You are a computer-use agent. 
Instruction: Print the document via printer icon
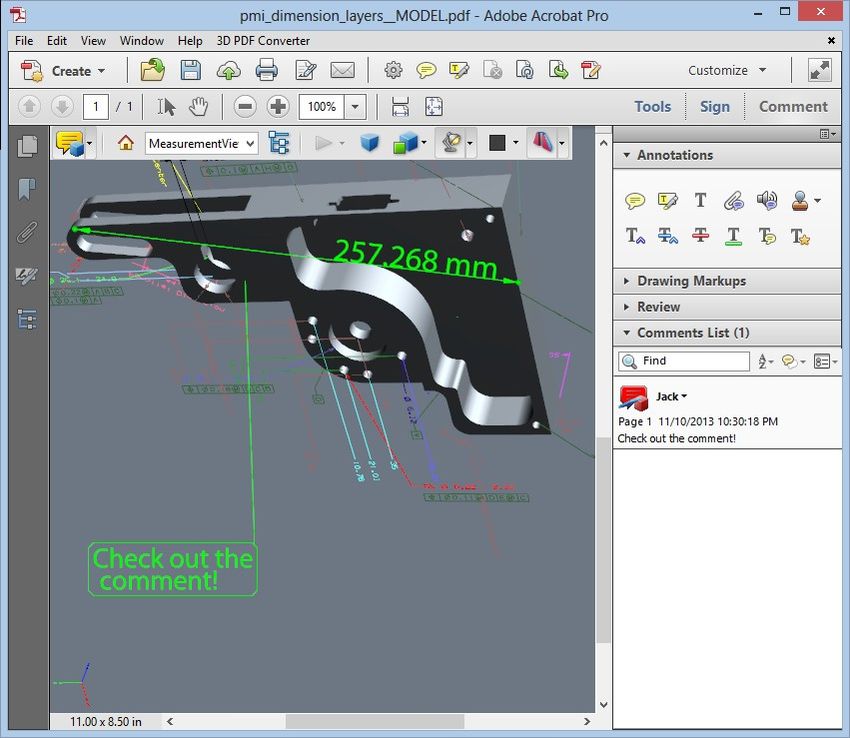[267, 70]
